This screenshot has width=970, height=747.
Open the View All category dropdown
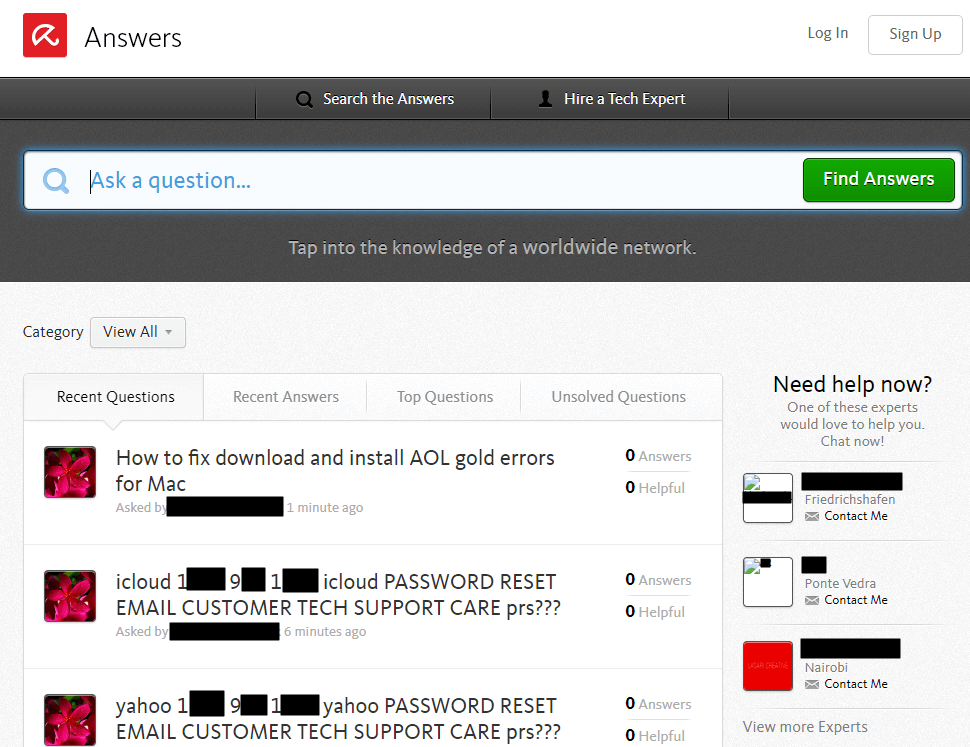click(137, 331)
